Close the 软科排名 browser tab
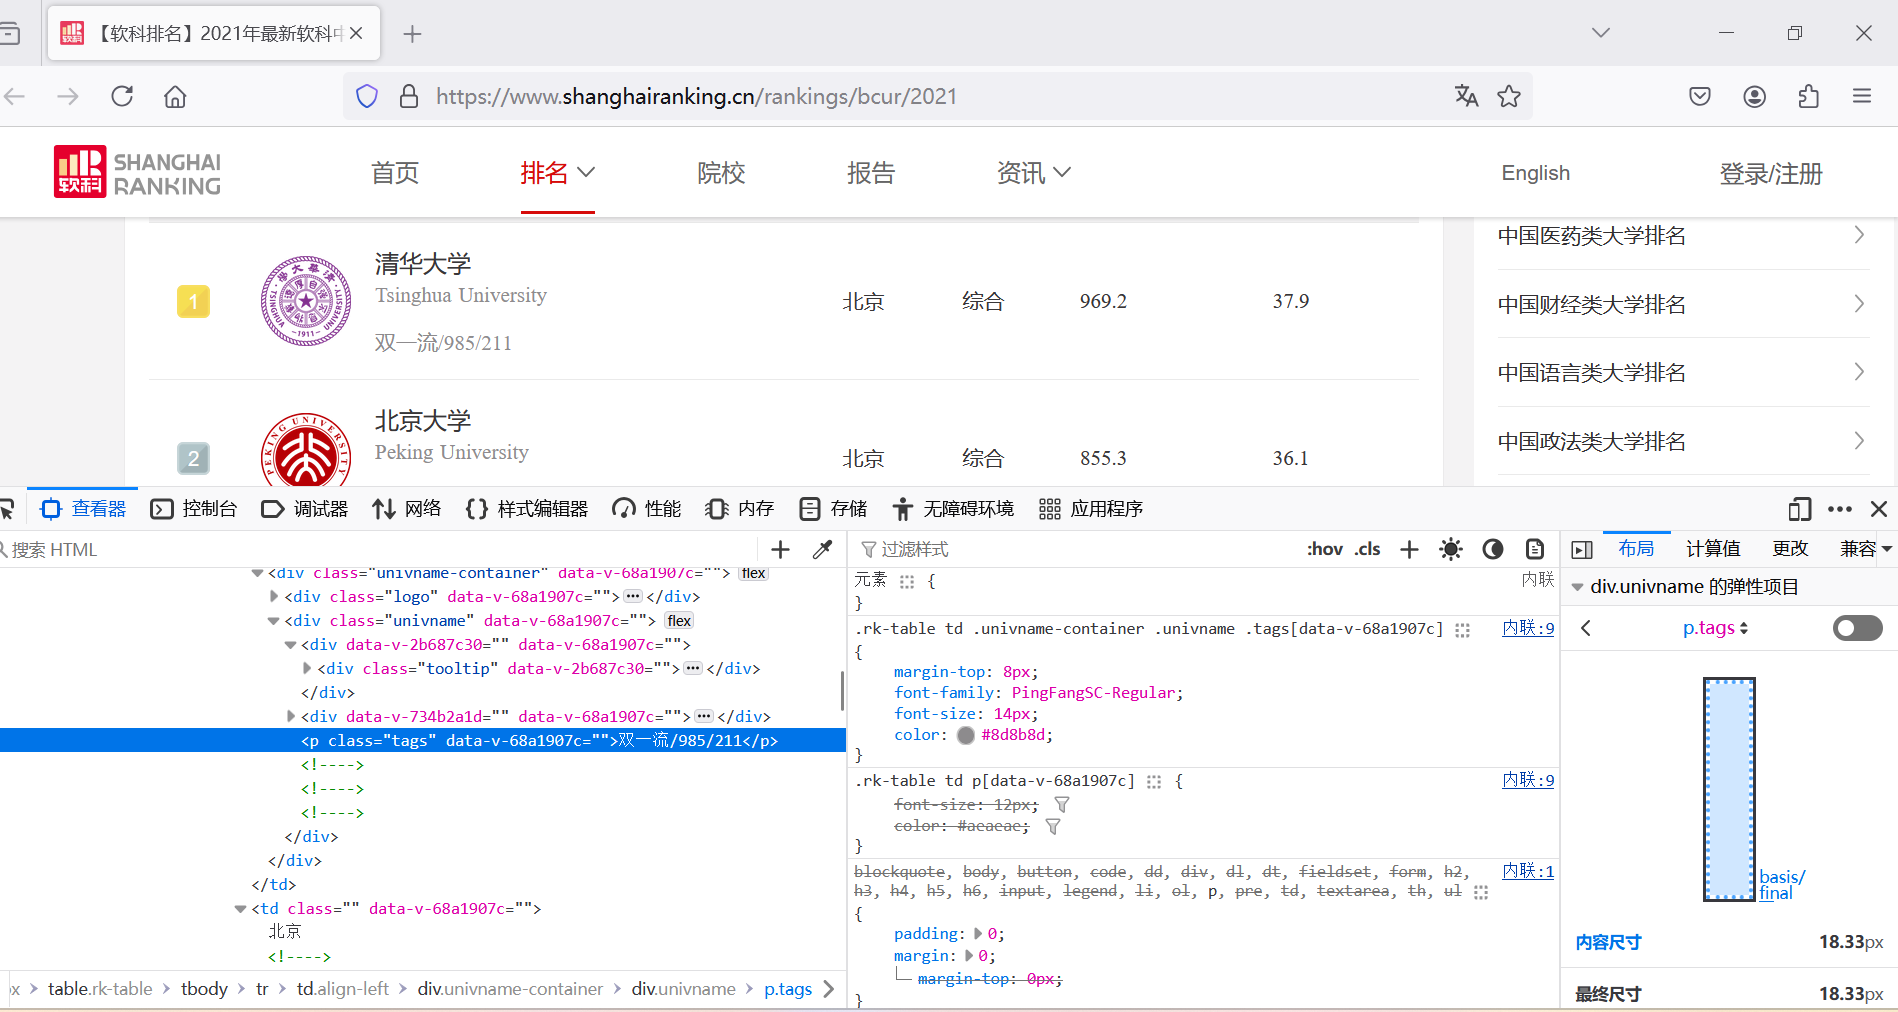Viewport: 1898px width, 1012px height. coord(356,33)
